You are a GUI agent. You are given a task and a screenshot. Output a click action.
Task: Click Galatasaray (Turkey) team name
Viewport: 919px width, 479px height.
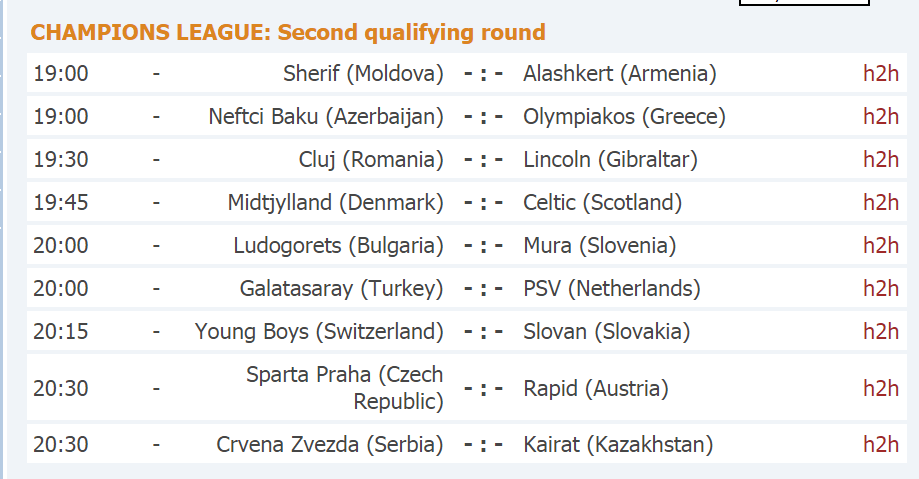pyautogui.click(x=342, y=289)
